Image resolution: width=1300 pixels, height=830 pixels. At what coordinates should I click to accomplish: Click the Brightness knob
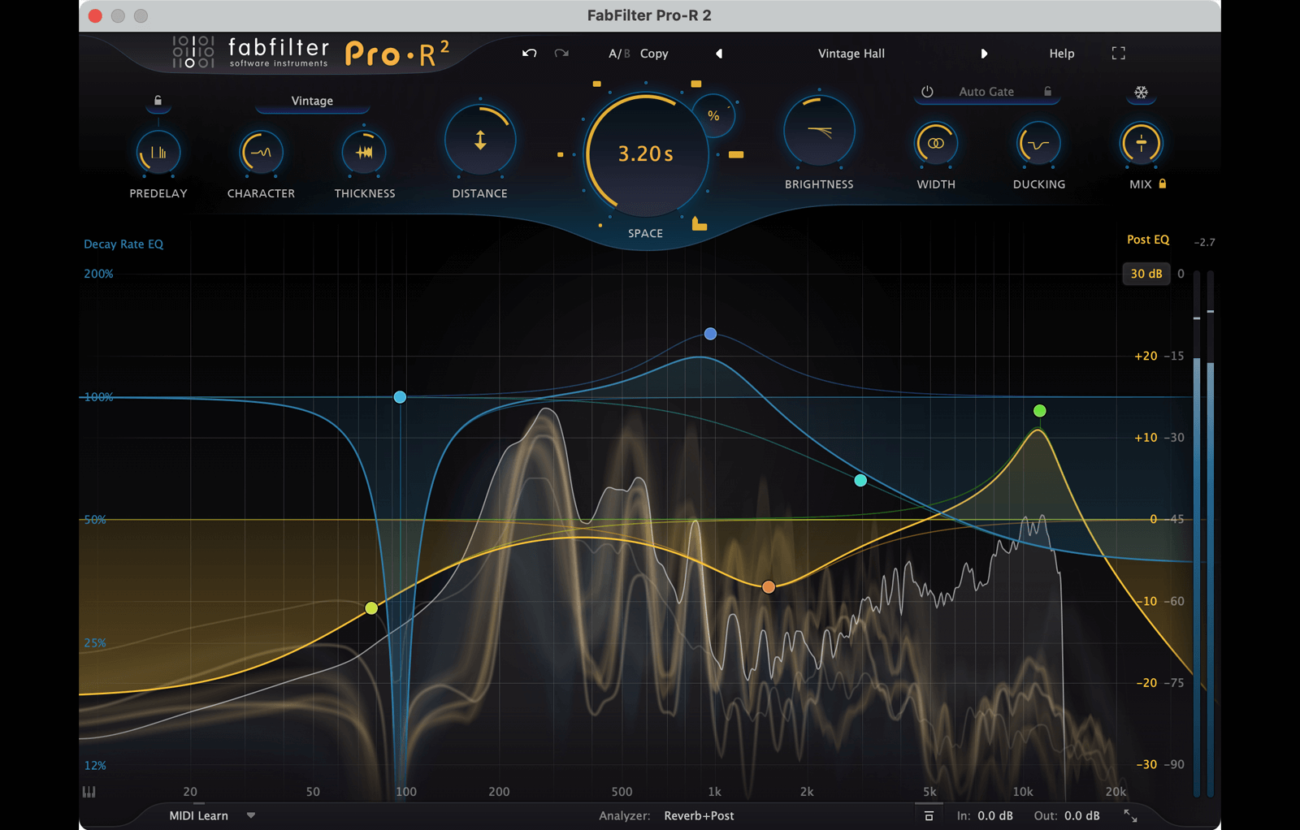click(x=819, y=131)
